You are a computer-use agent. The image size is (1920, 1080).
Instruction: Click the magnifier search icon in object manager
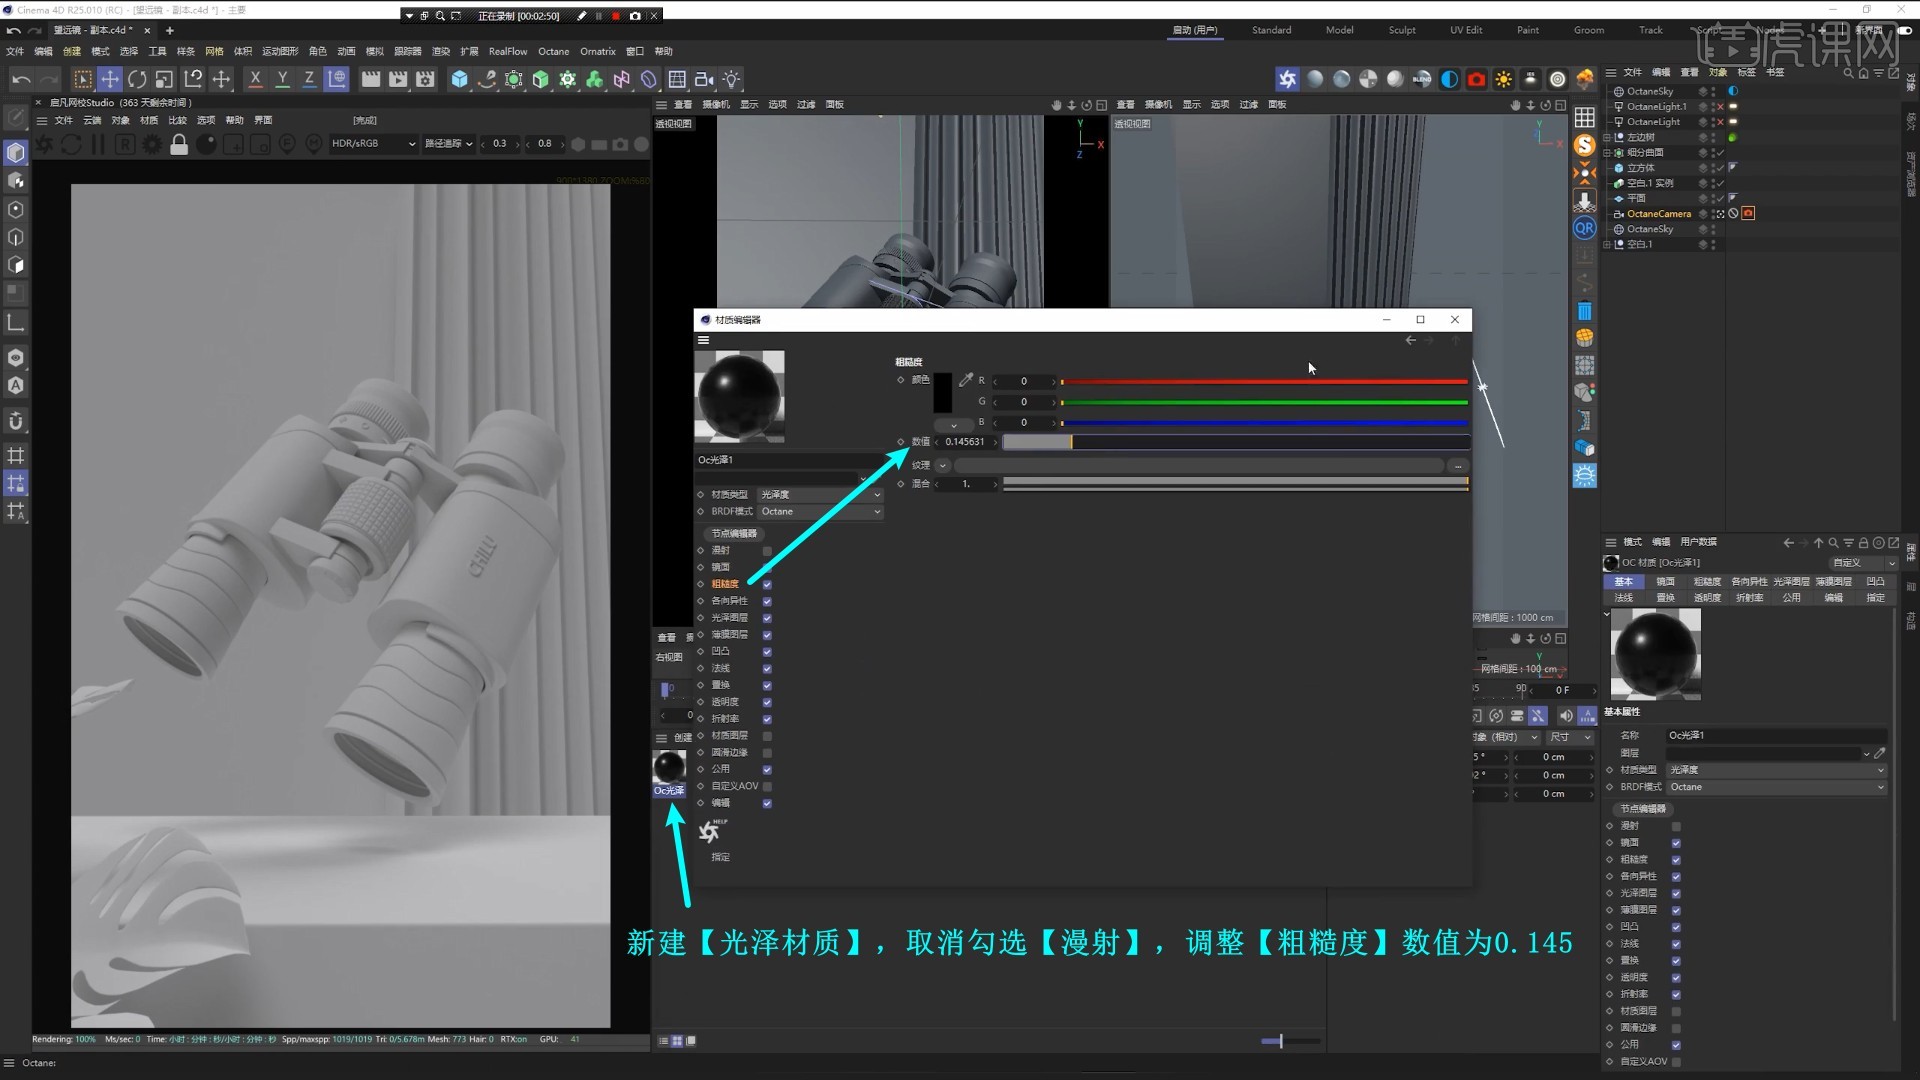click(1848, 73)
